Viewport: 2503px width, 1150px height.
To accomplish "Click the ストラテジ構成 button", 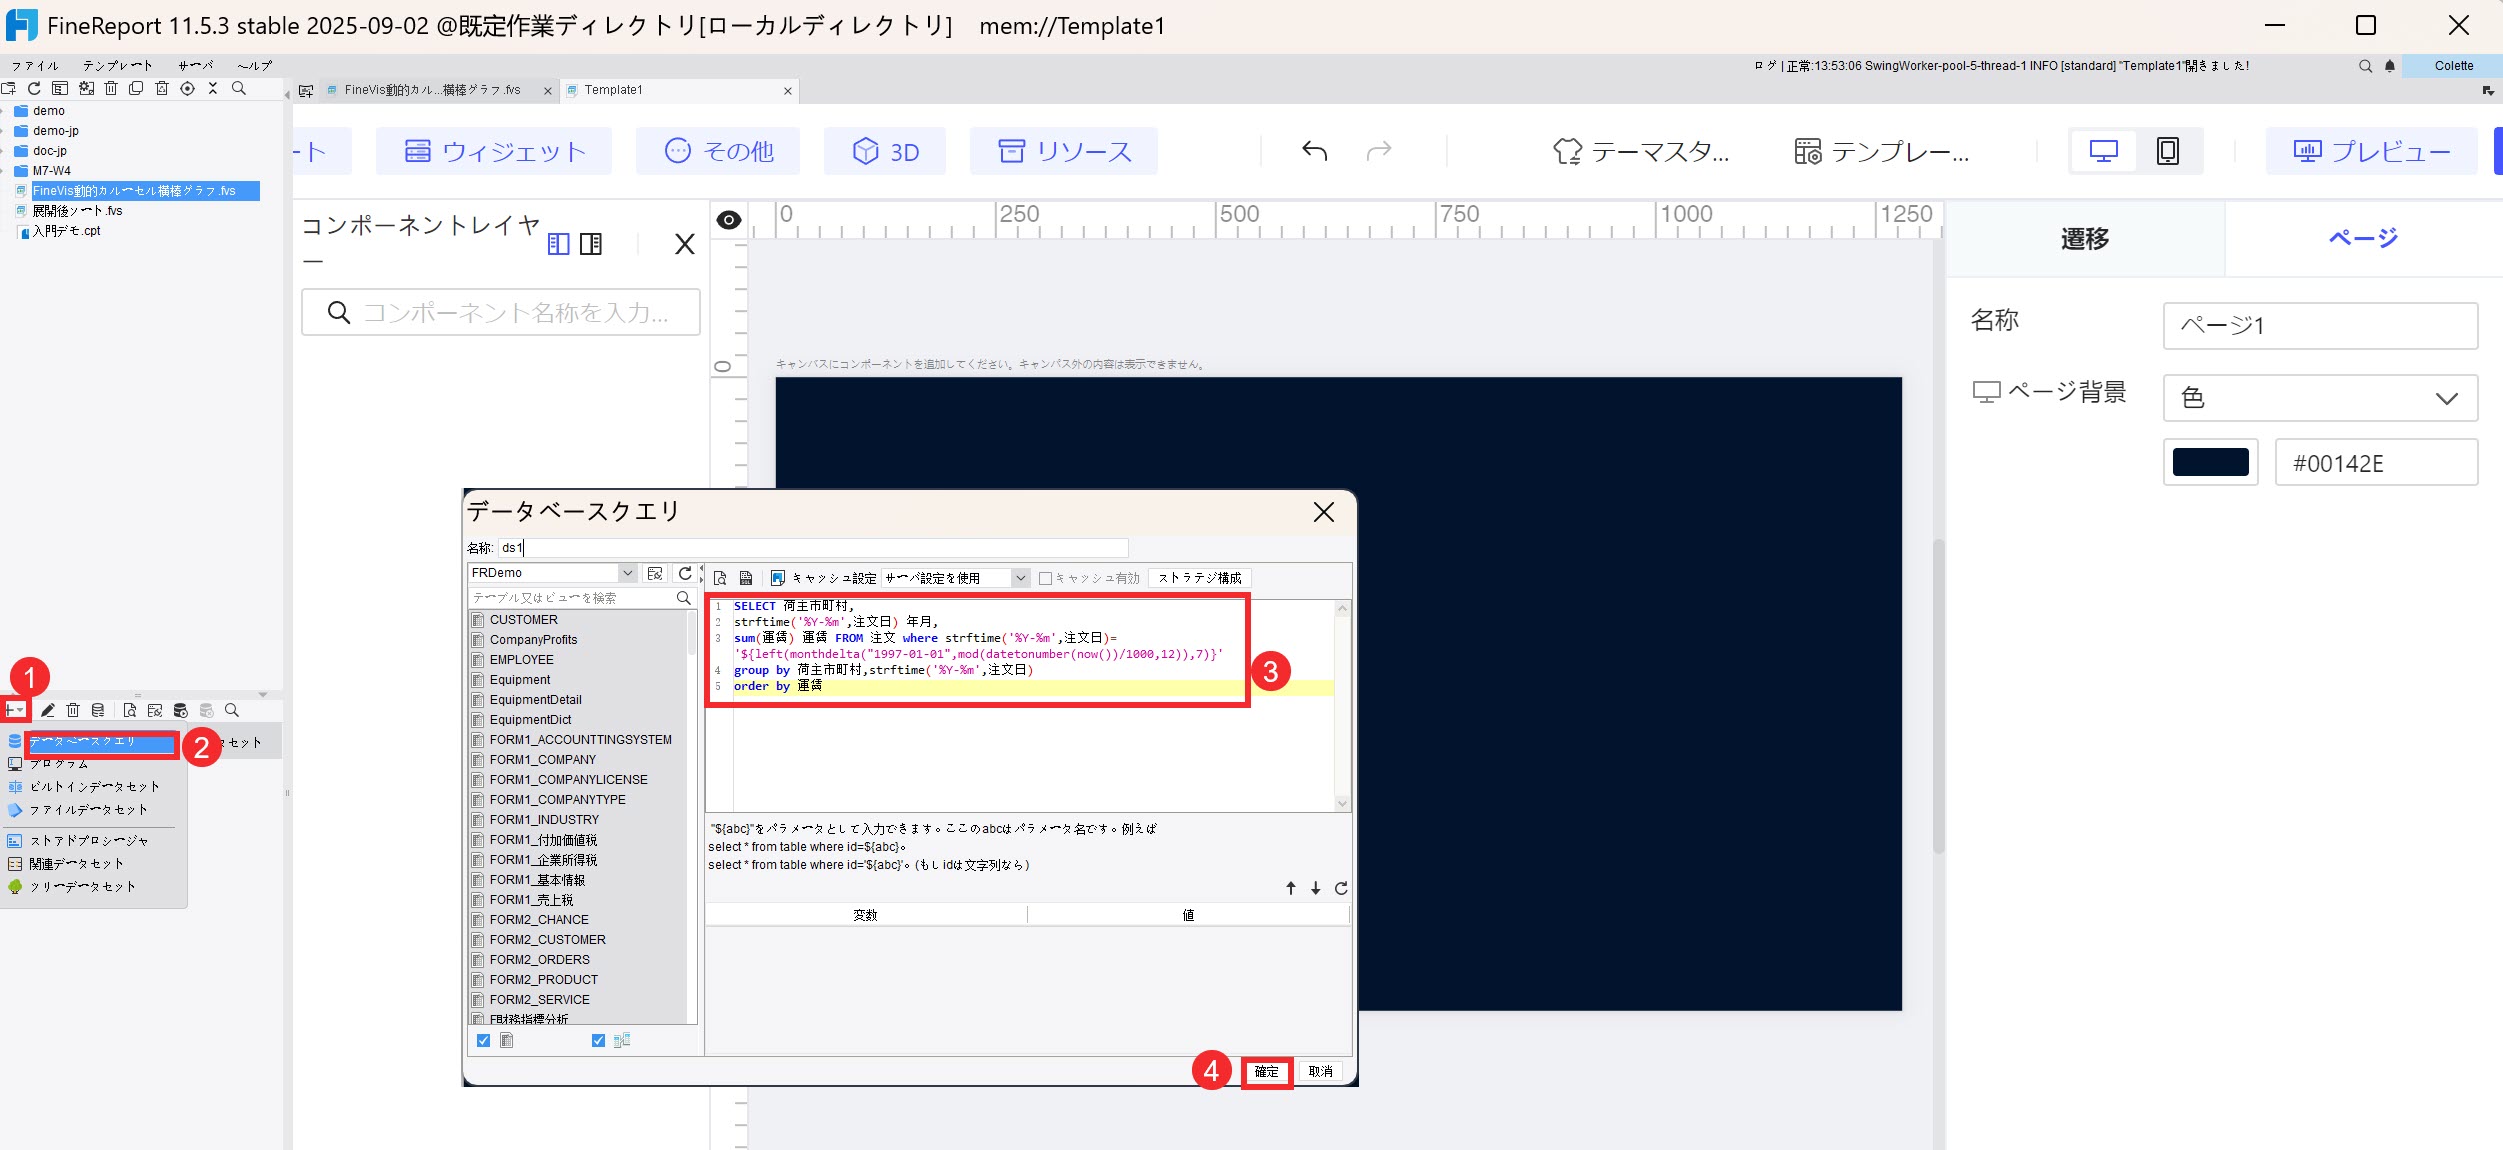I will tap(1200, 578).
